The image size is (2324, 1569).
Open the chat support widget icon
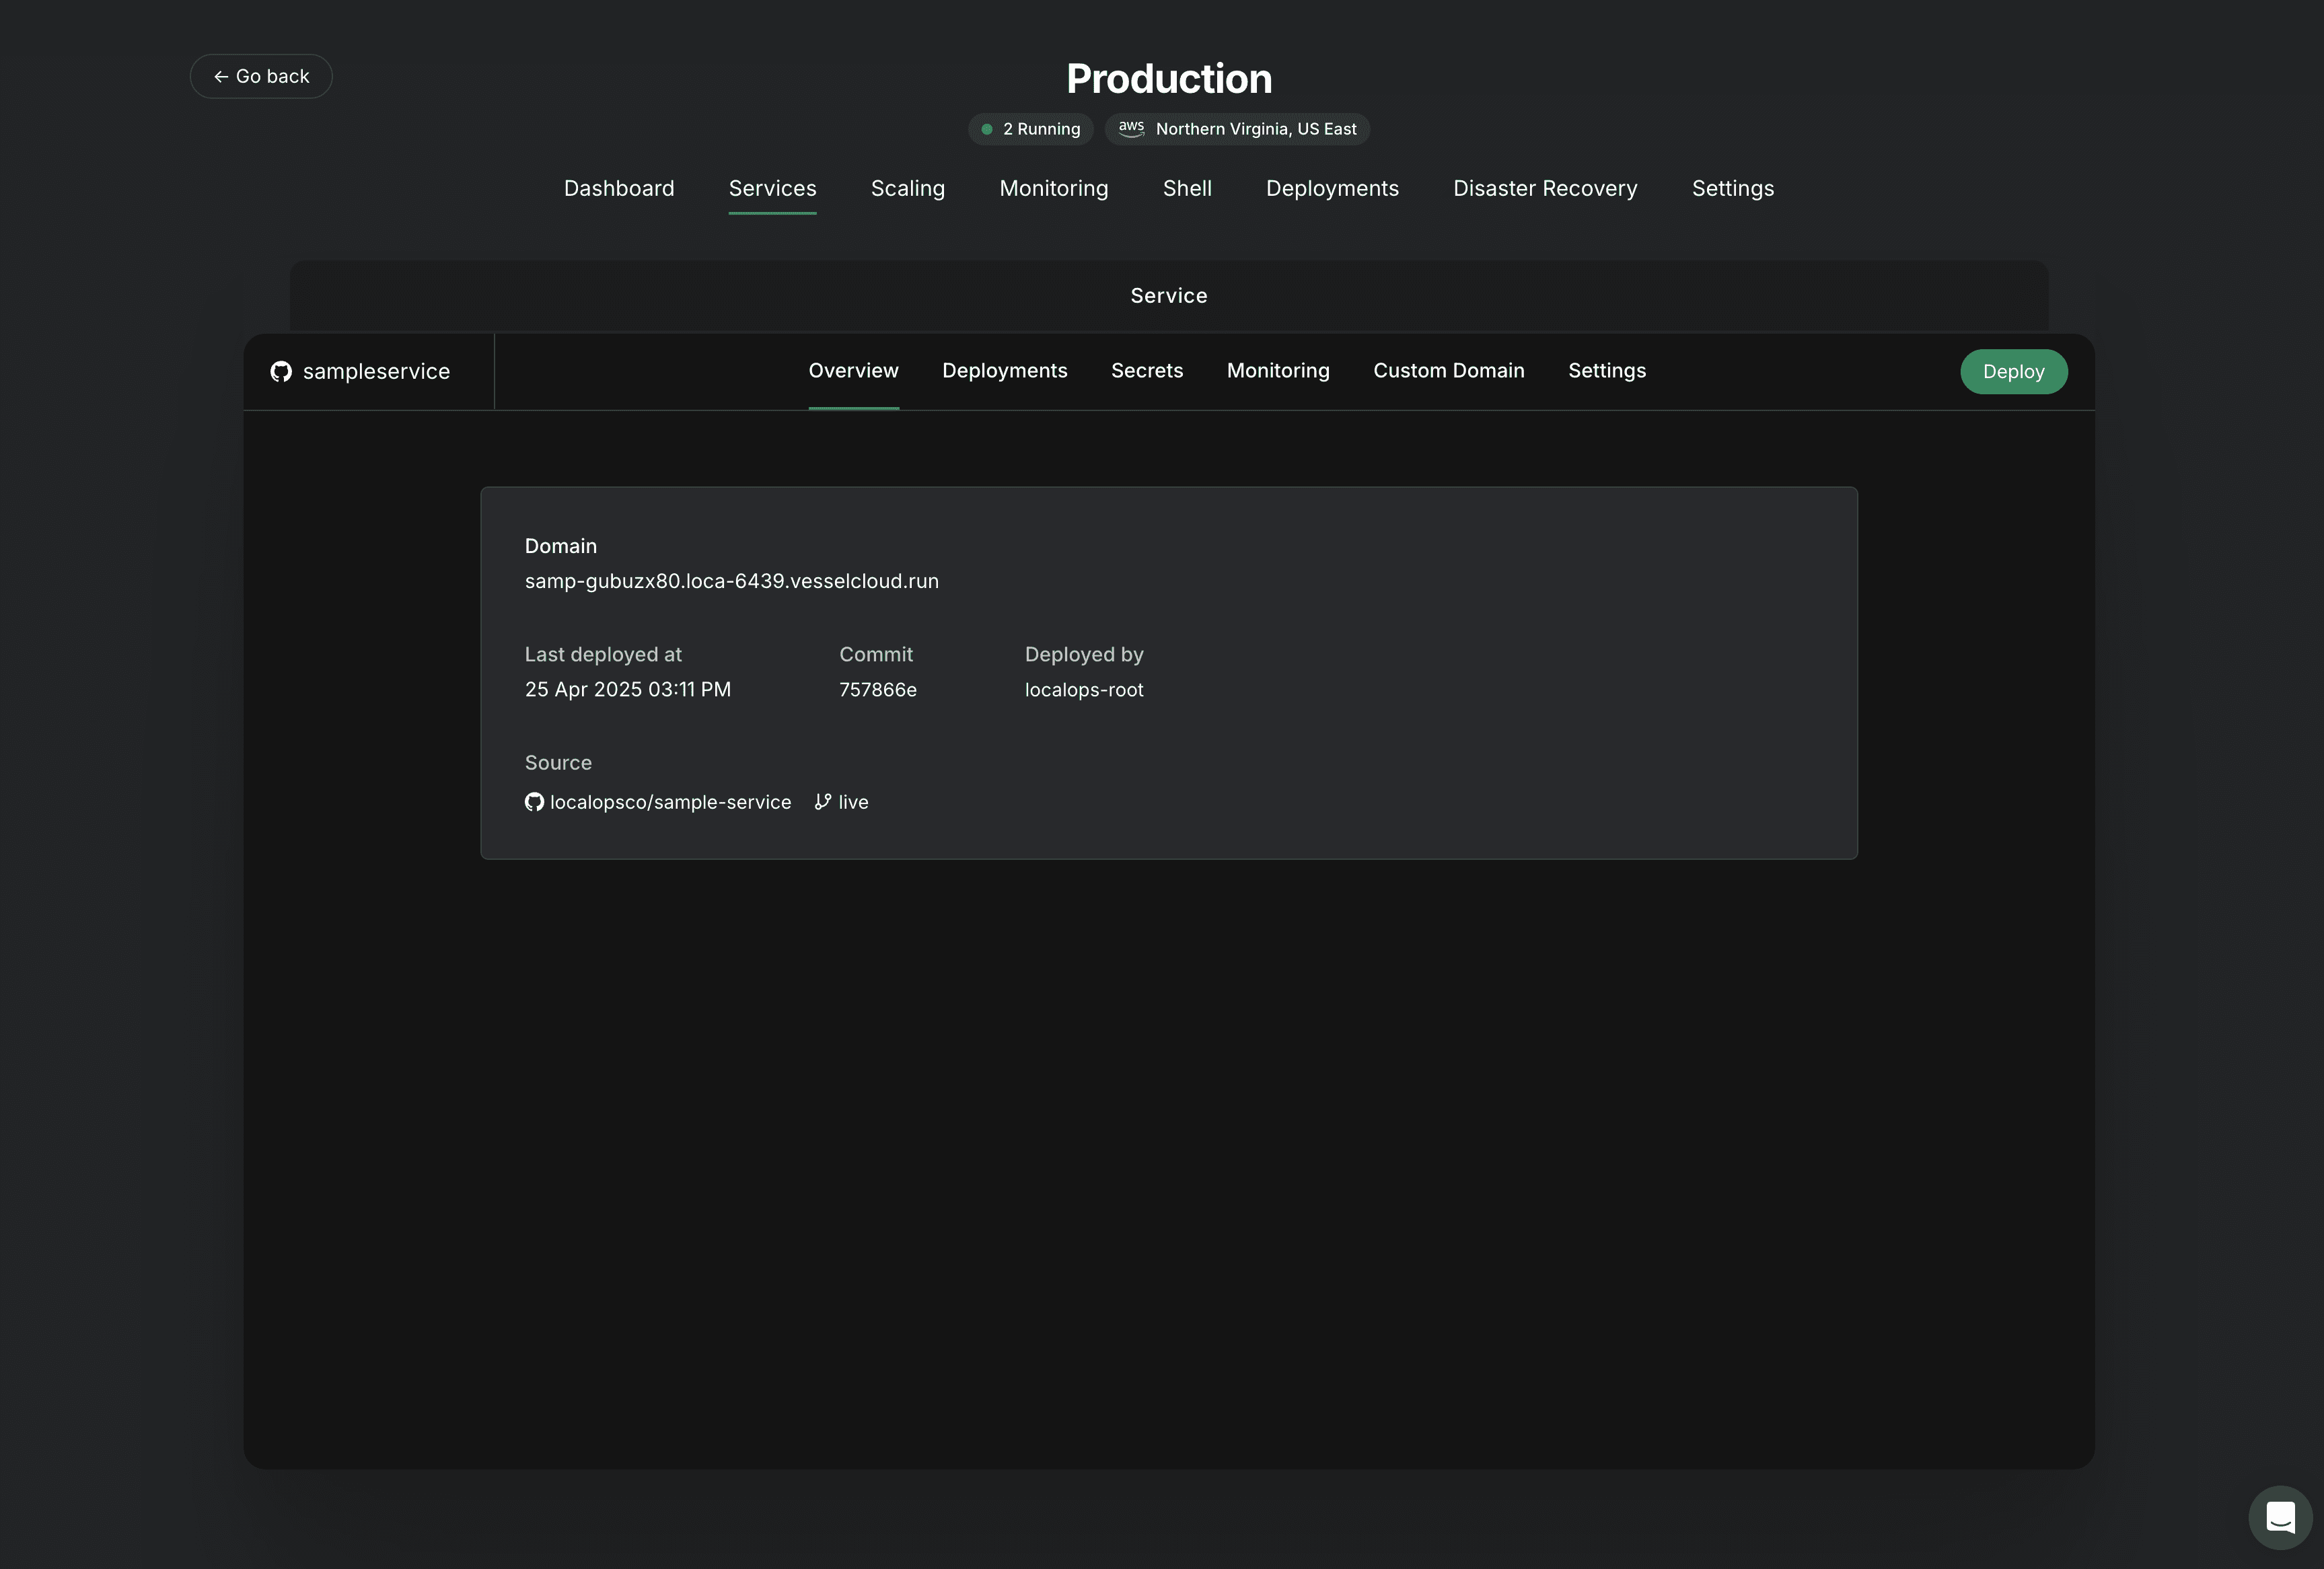[x=2280, y=1517]
